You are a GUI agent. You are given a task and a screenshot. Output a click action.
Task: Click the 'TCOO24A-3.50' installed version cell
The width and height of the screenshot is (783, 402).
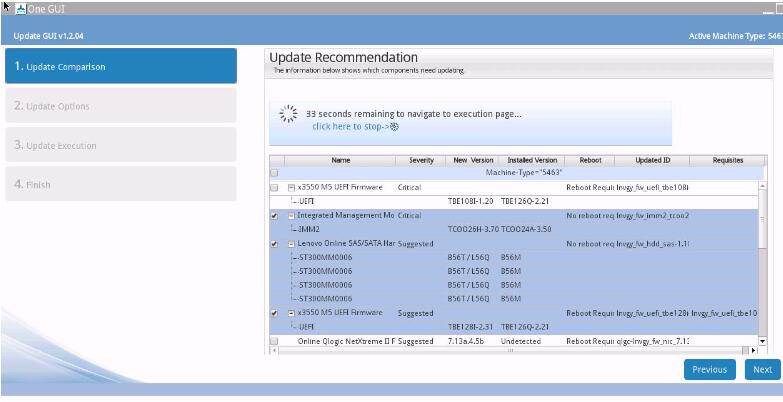point(526,230)
